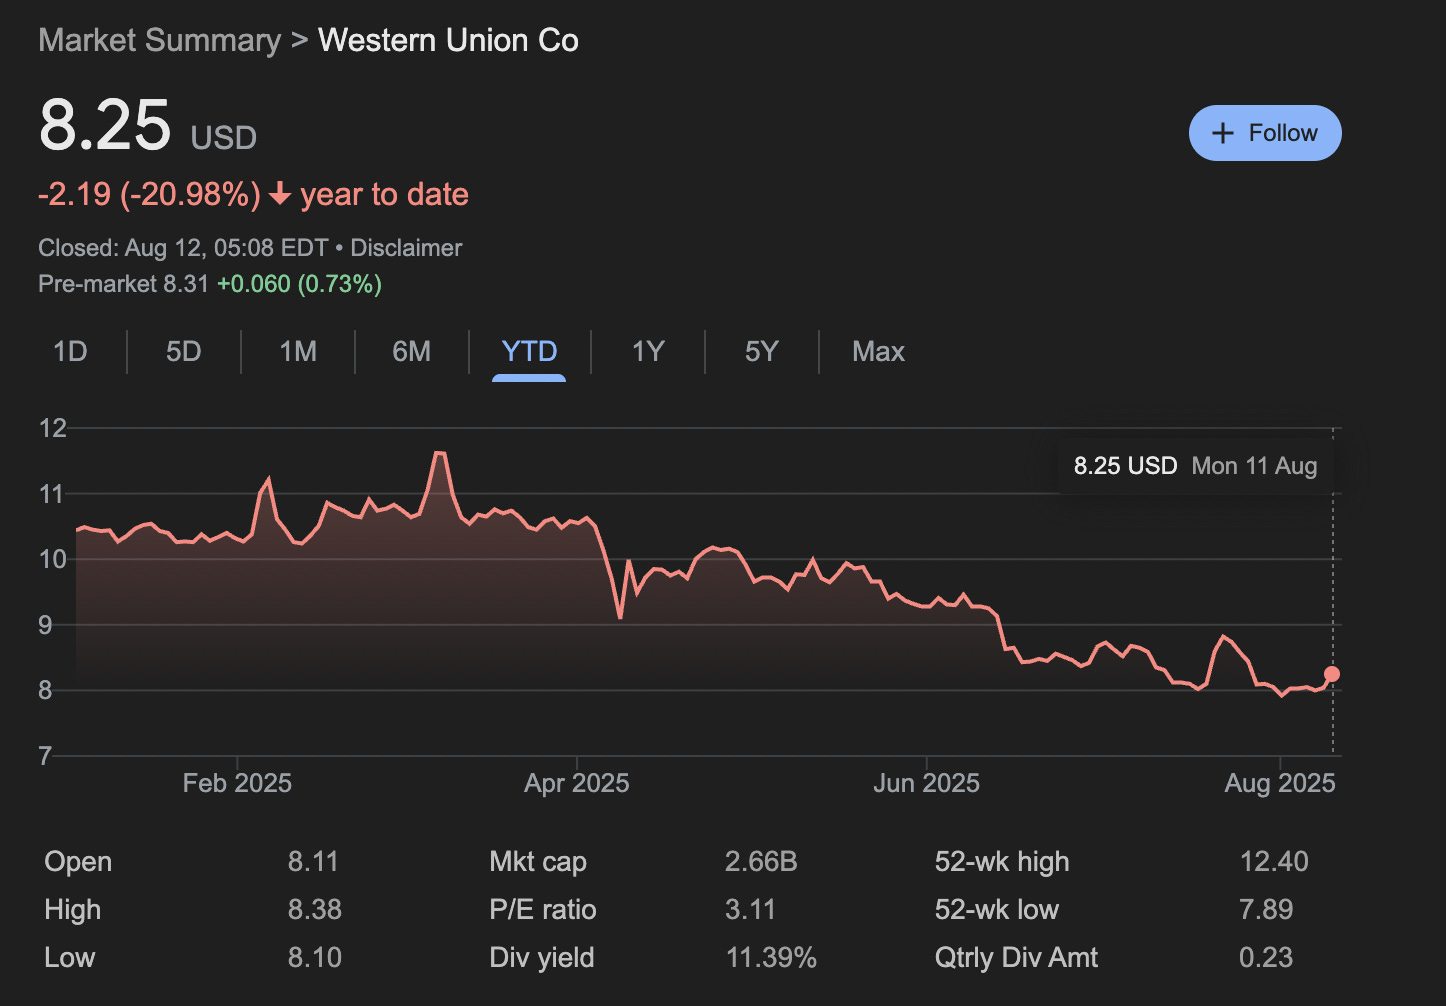Click the red downward arrow indicator
This screenshot has width=1446, height=1006.
point(280,195)
